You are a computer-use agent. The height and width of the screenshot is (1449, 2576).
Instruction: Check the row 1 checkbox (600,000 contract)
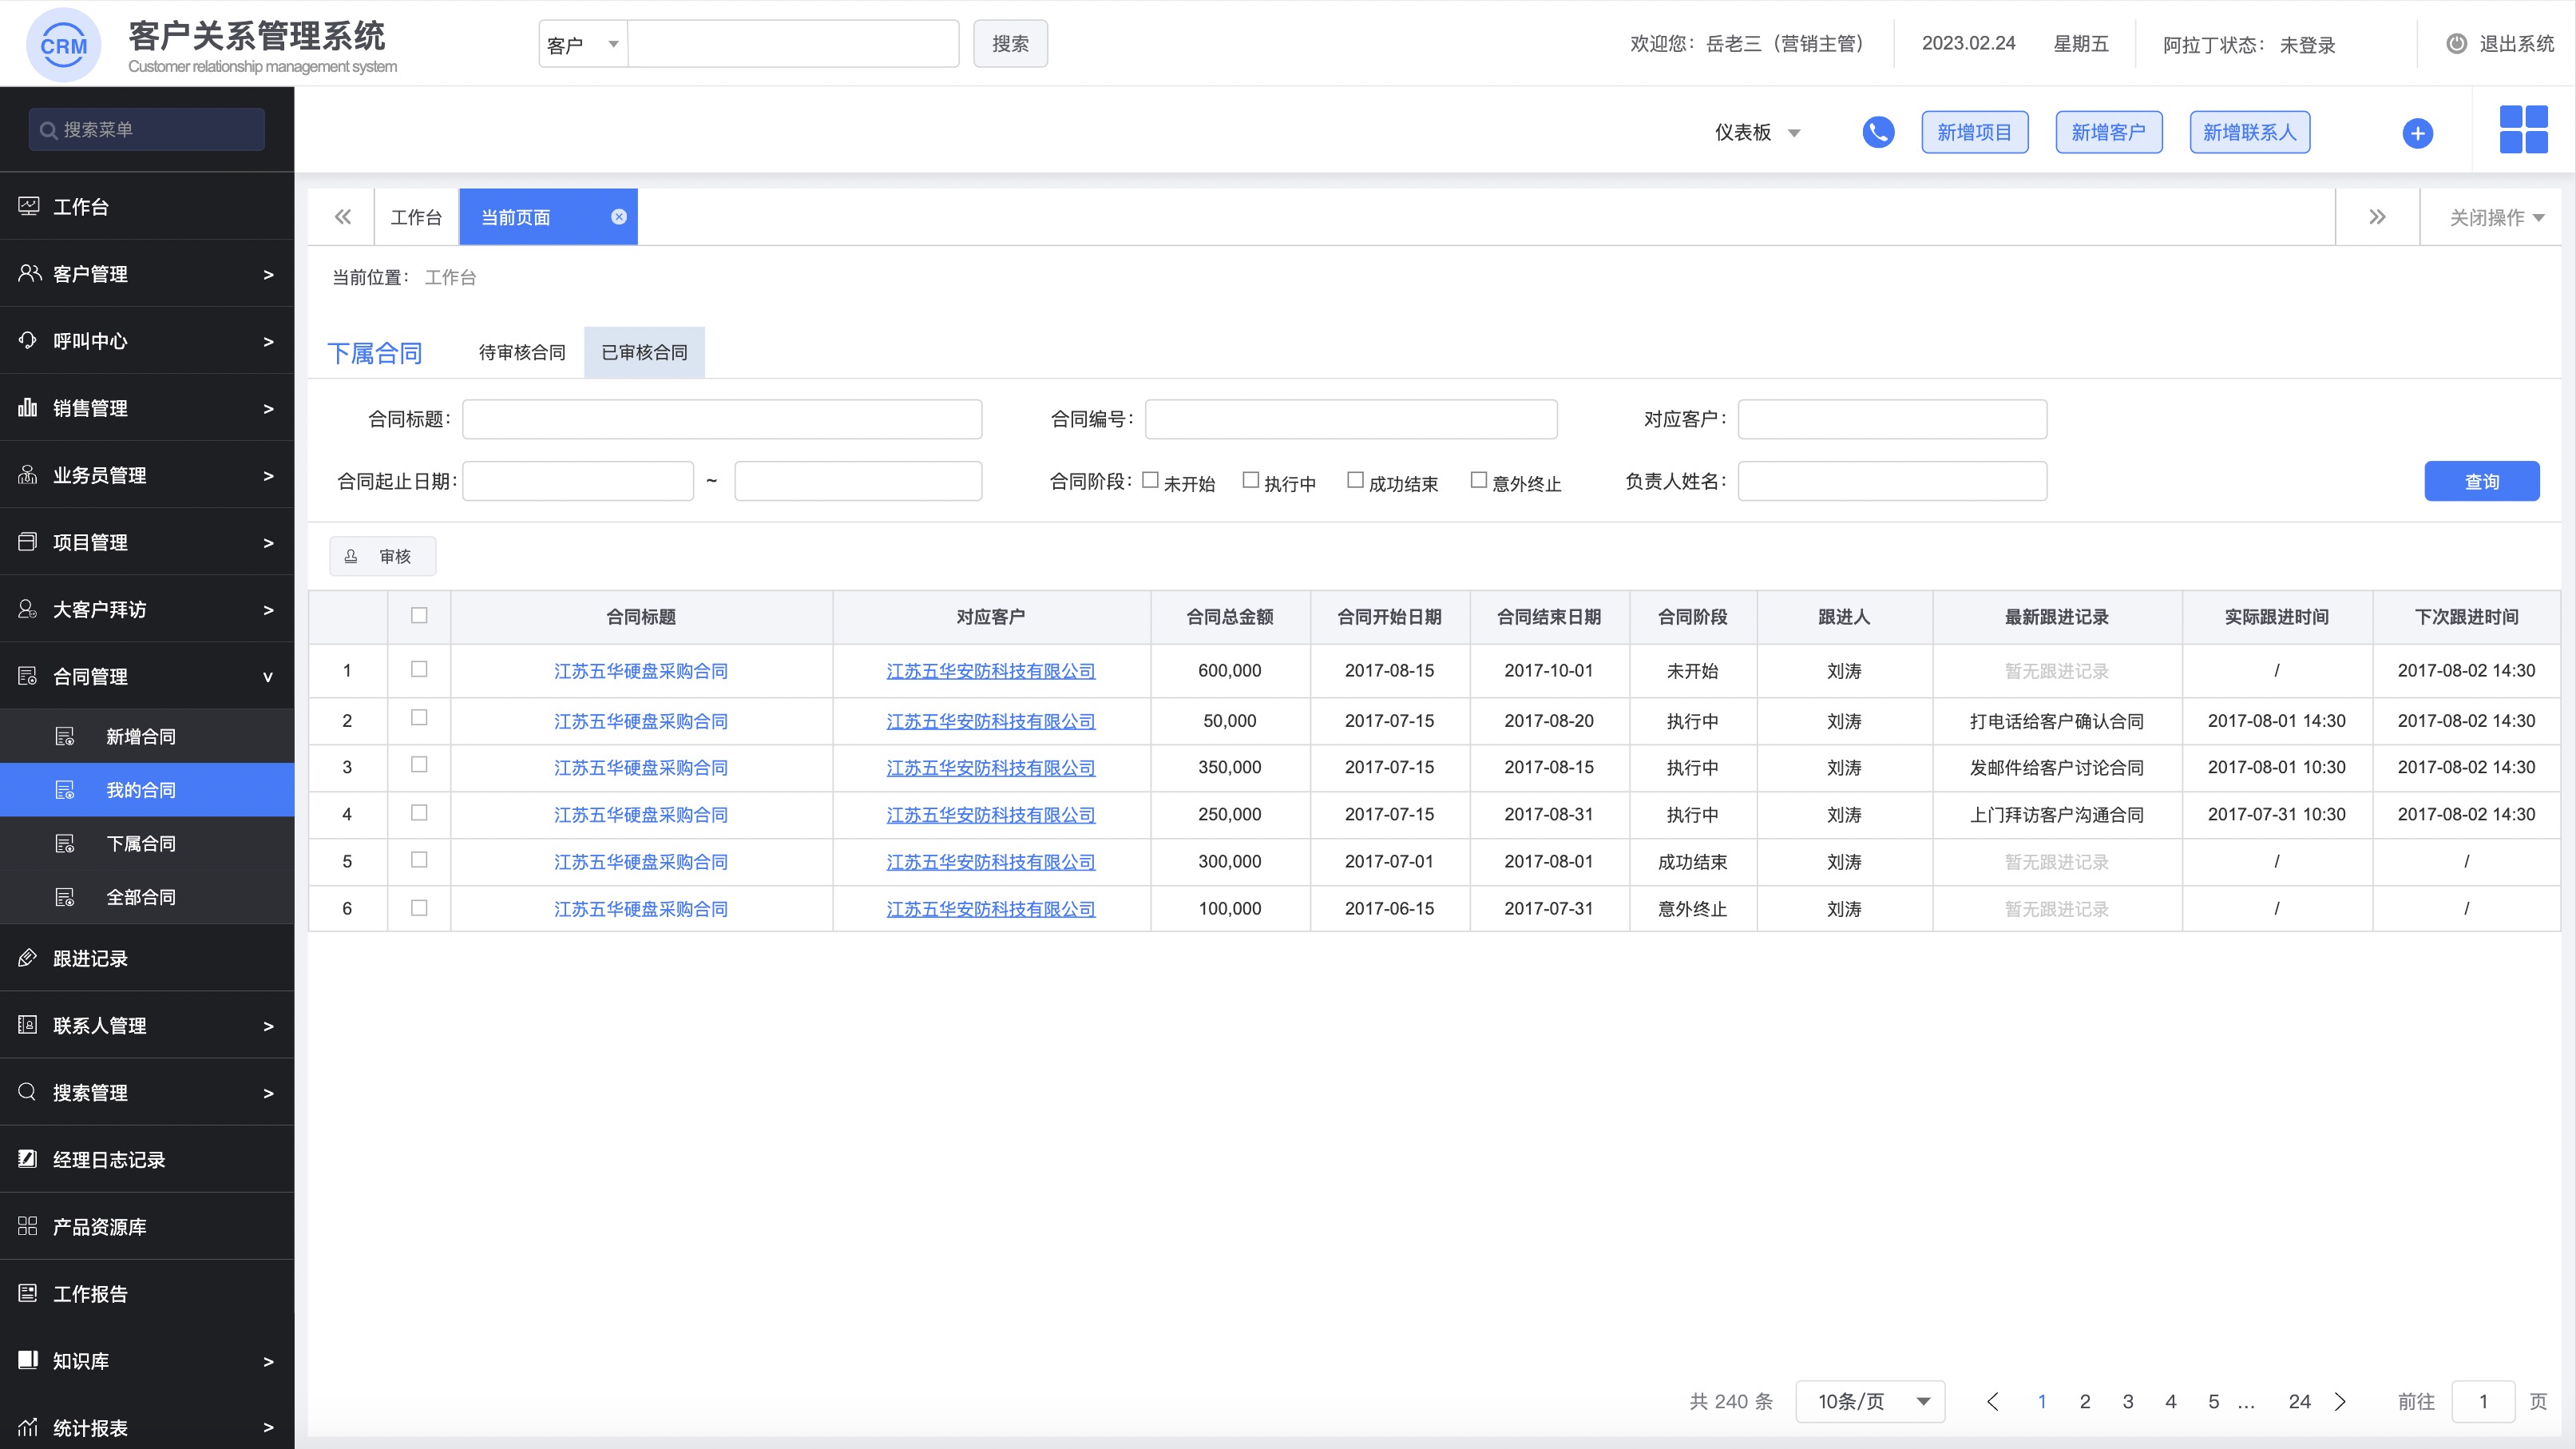tap(419, 669)
